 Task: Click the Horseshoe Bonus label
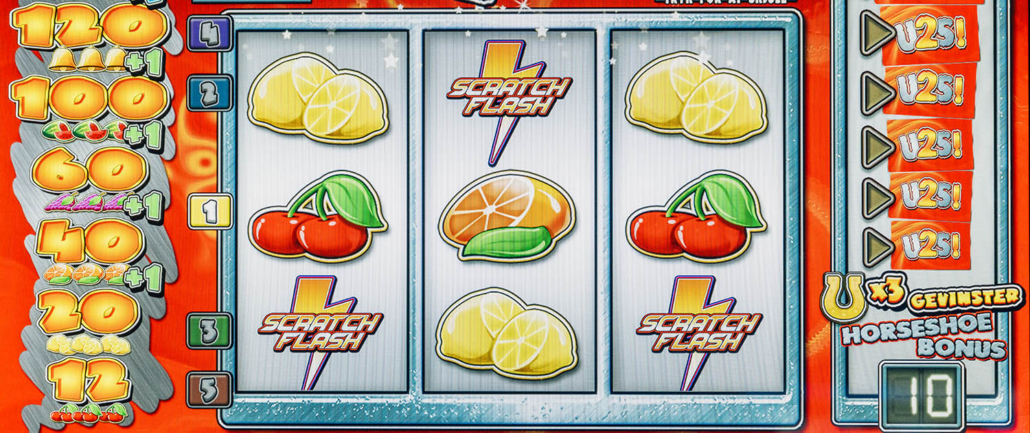click(x=924, y=336)
